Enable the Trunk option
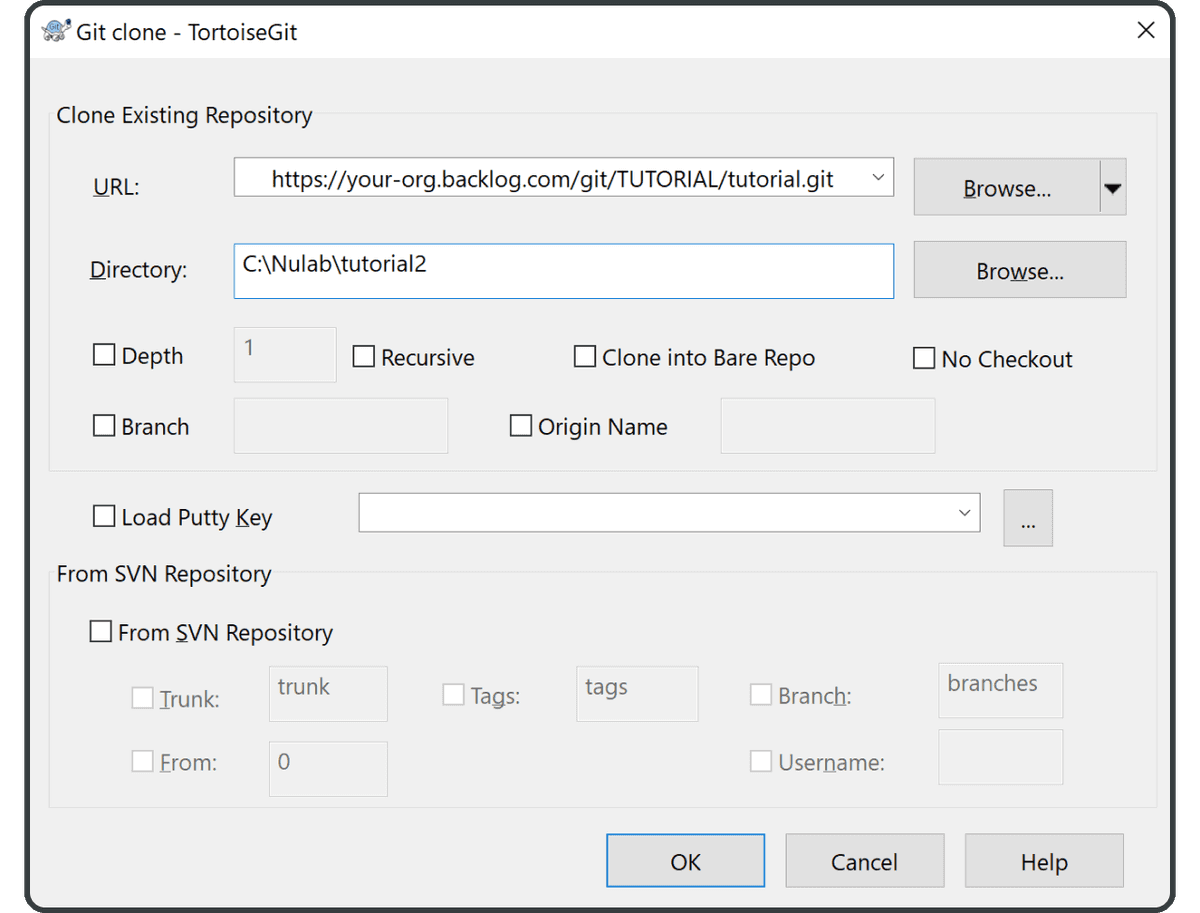This screenshot has width=1200, height=913. point(142,698)
